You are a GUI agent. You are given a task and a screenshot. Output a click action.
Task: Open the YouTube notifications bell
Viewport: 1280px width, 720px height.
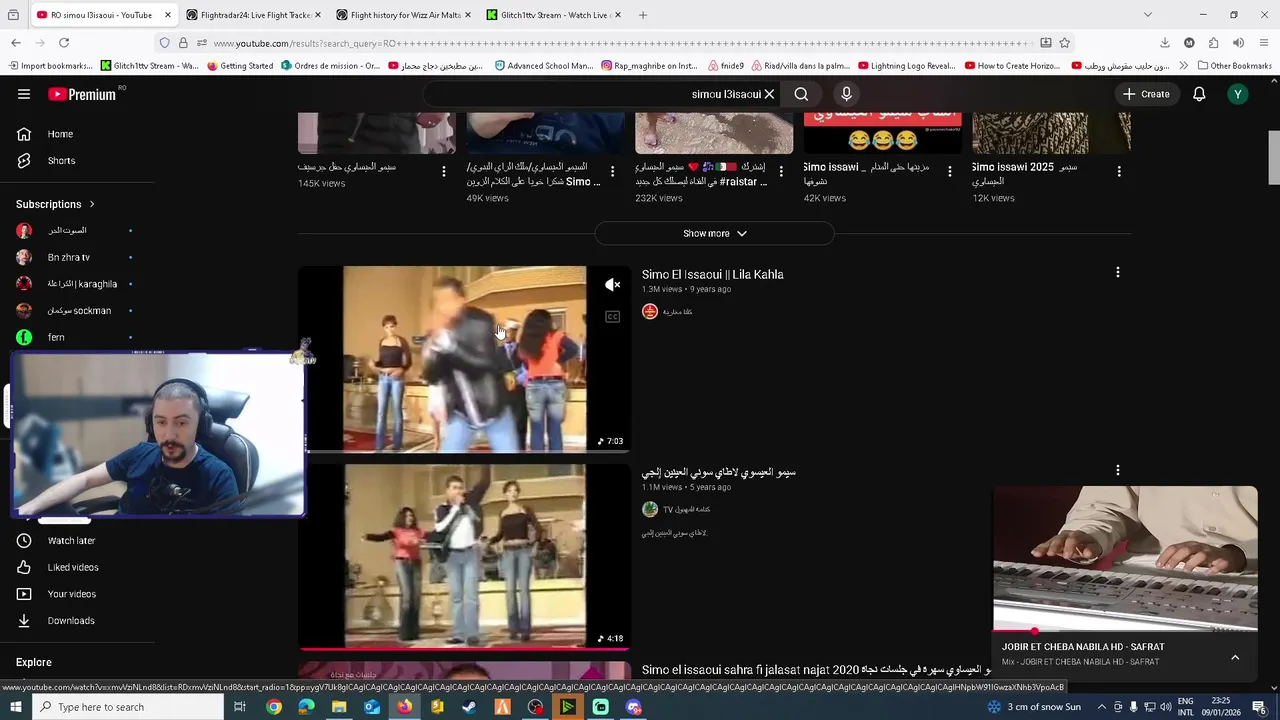pos(1199,94)
